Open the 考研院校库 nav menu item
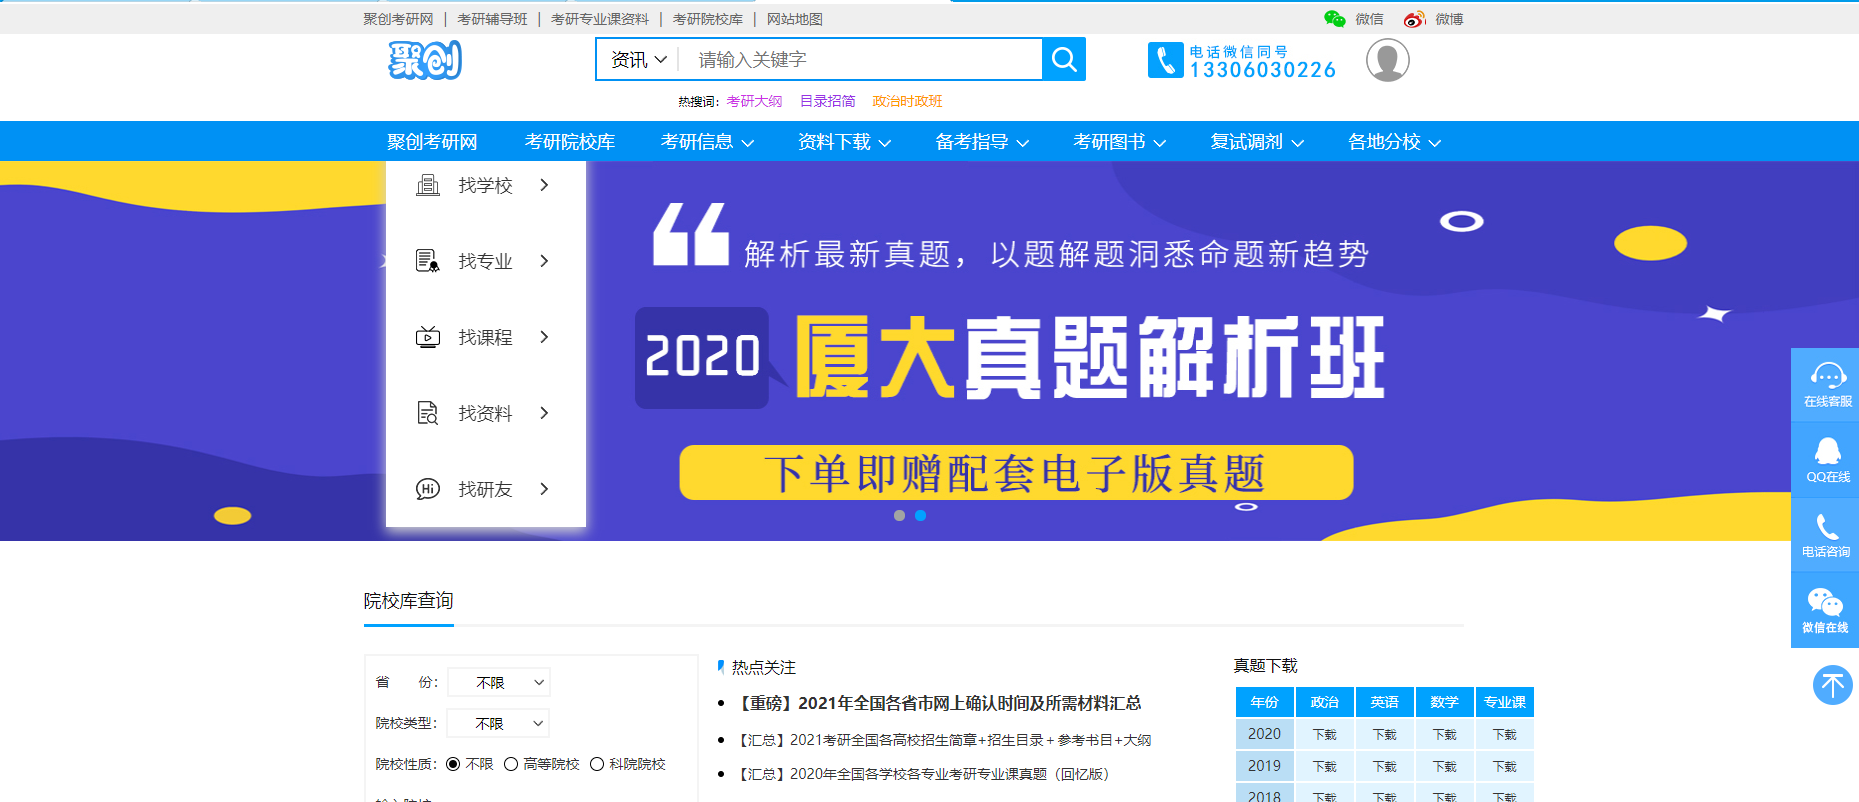This screenshot has height=802, width=1859. [x=569, y=142]
